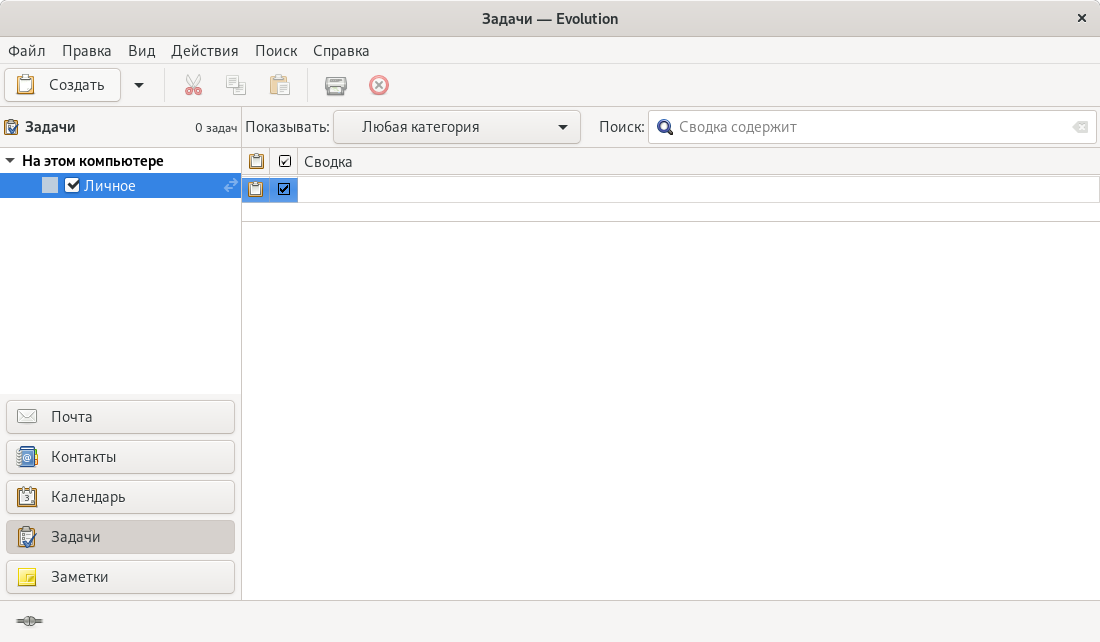
Task: Click the network connection status icon
Action: coord(29,621)
